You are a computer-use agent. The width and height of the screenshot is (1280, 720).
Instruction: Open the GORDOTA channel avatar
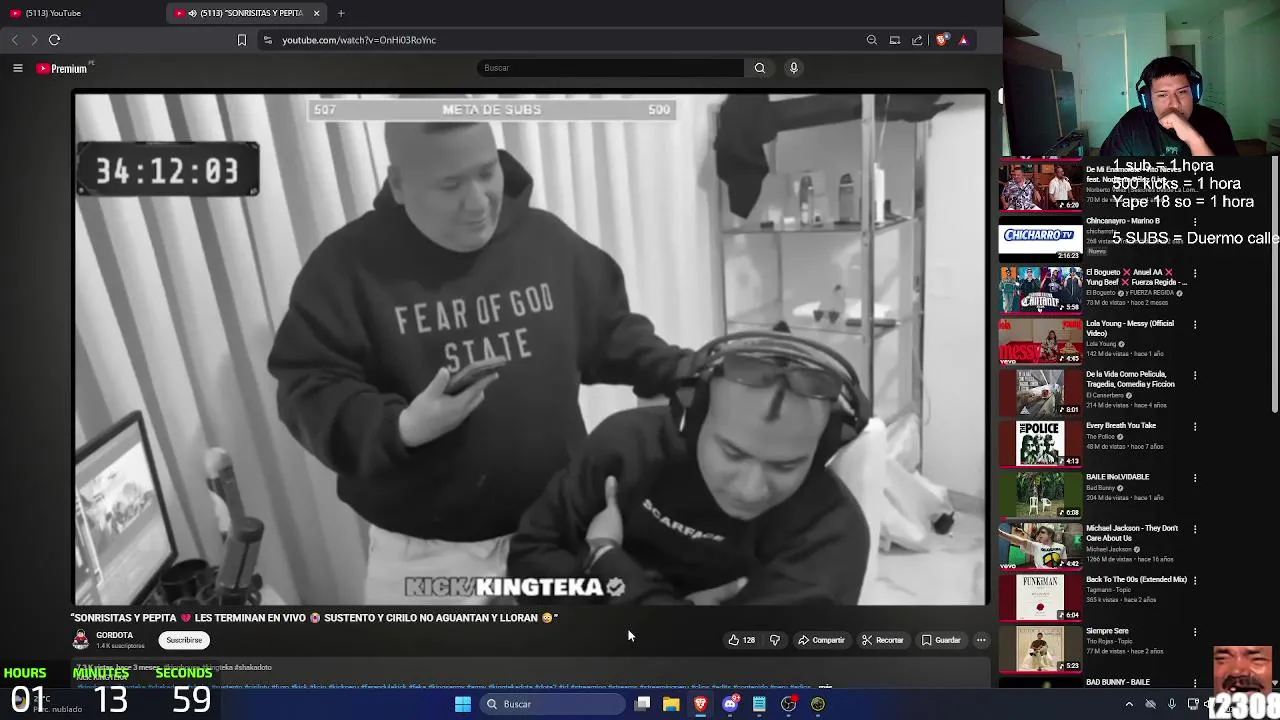click(x=81, y=640)
